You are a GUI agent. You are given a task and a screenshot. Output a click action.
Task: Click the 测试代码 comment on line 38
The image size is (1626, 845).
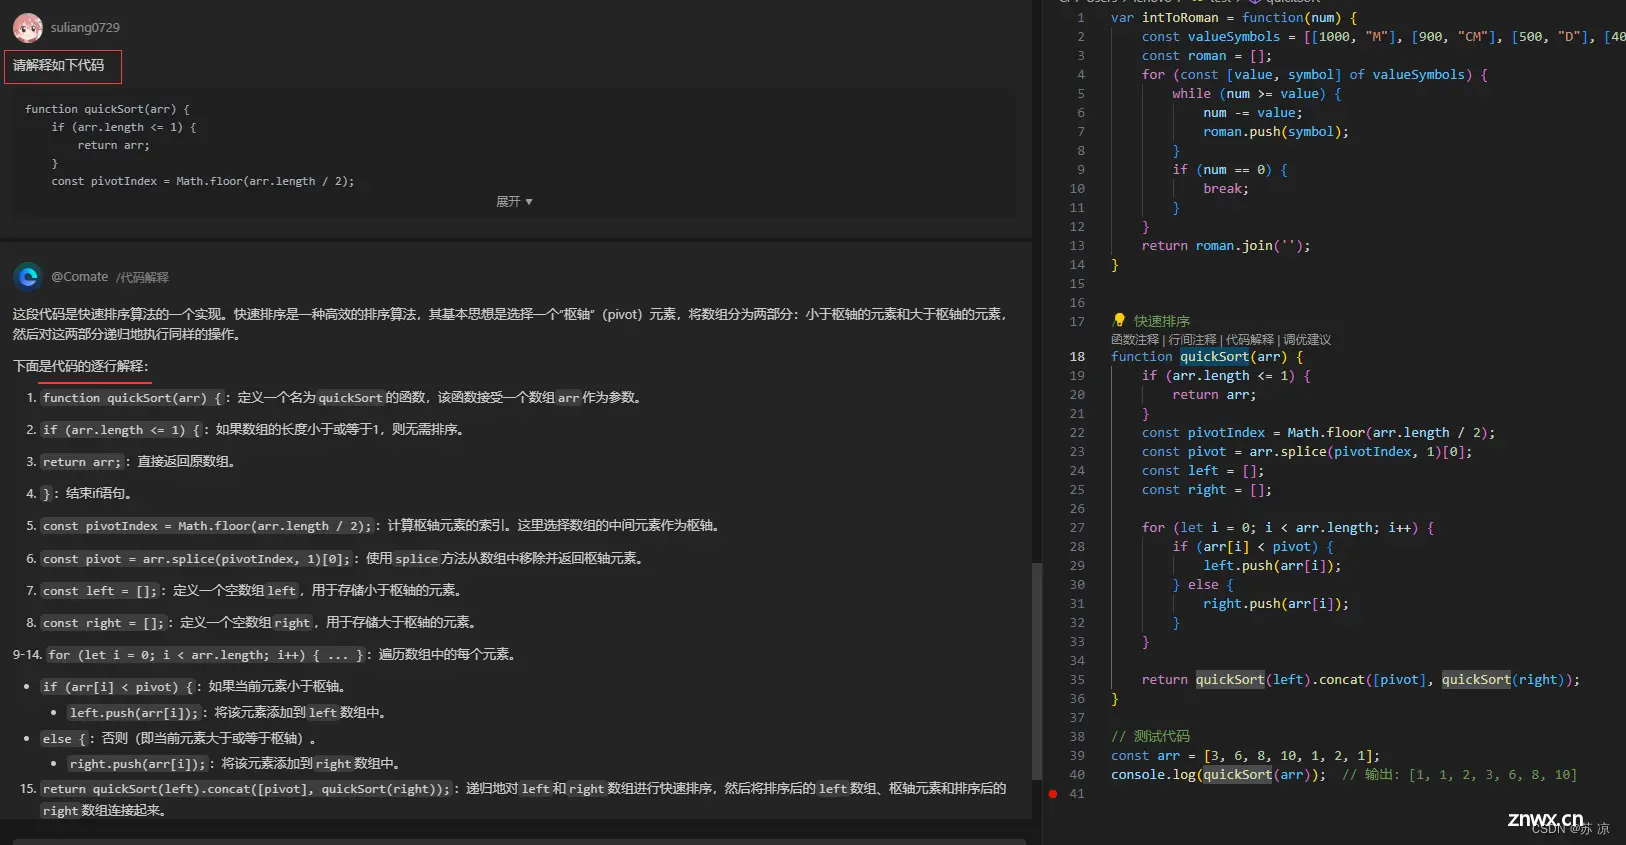[1151, 736]
